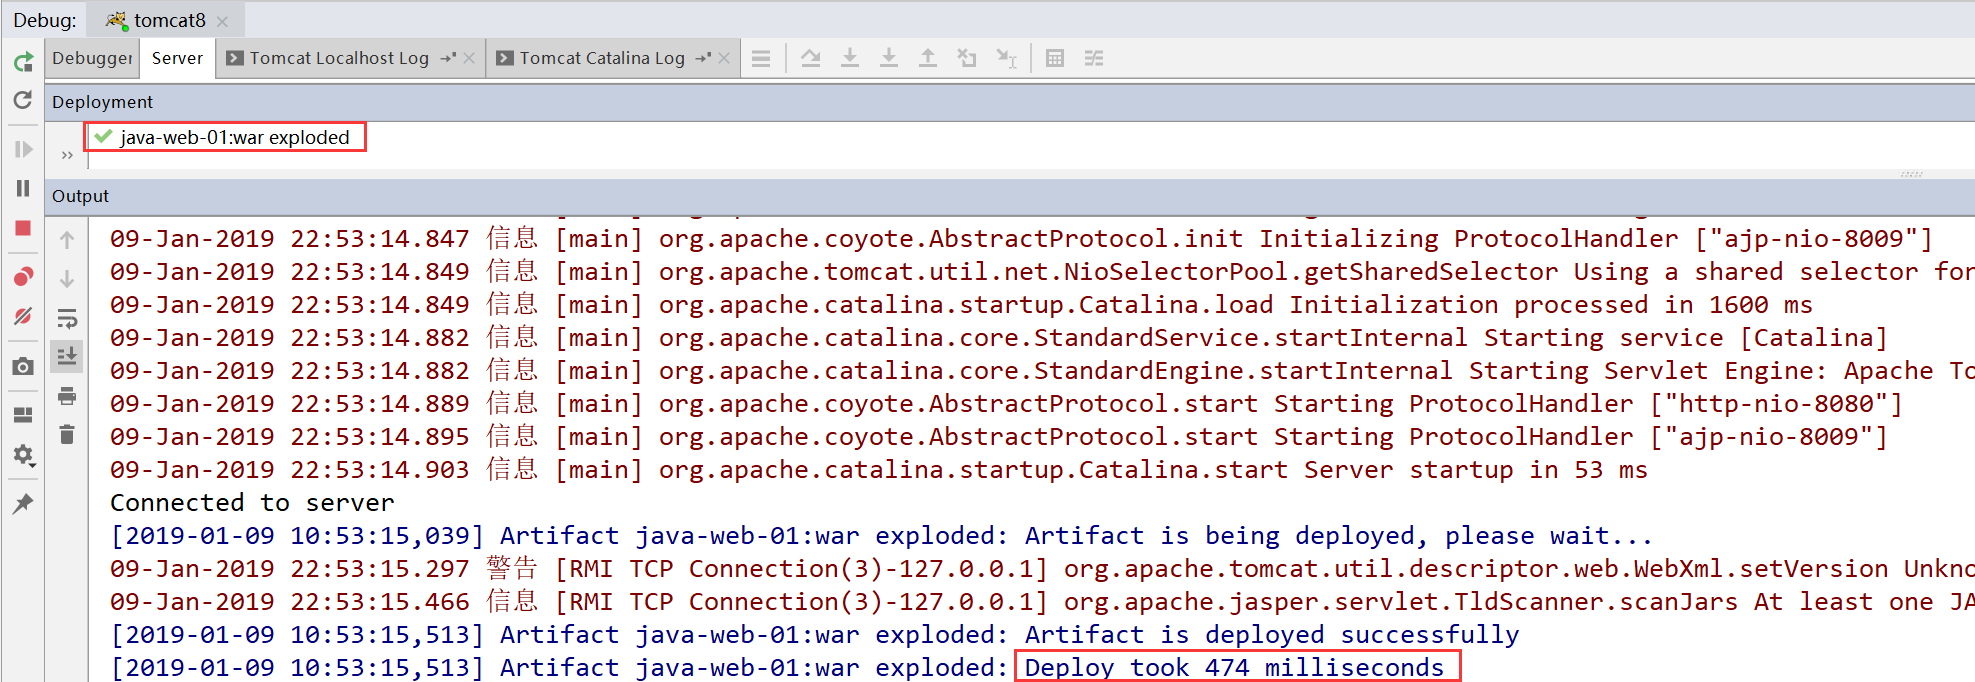1975x682 pixels.
Task: Click the ["http-nio-8080"] ProtocolHandler text
Action: [x=1776, y=403]
